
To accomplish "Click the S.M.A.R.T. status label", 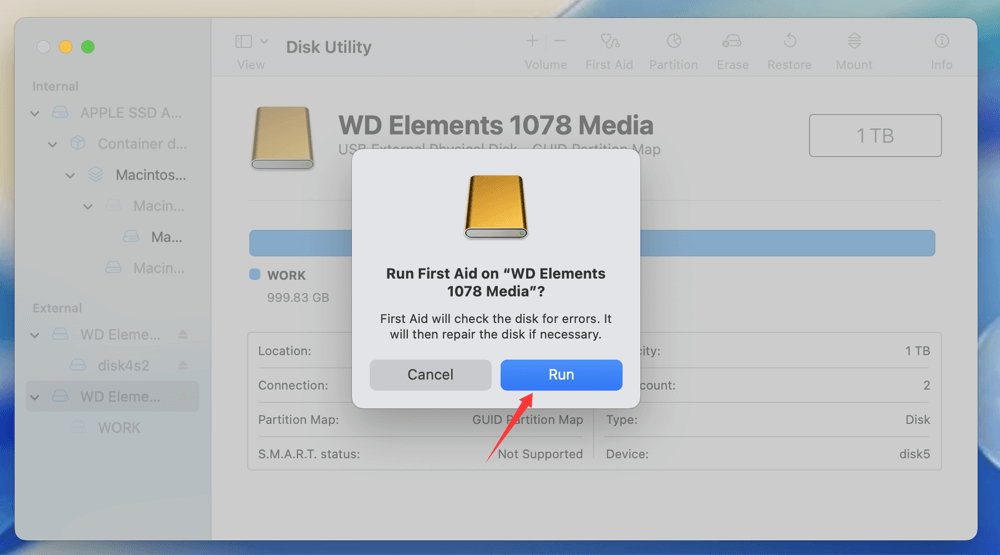I will [x=309, y=454].
